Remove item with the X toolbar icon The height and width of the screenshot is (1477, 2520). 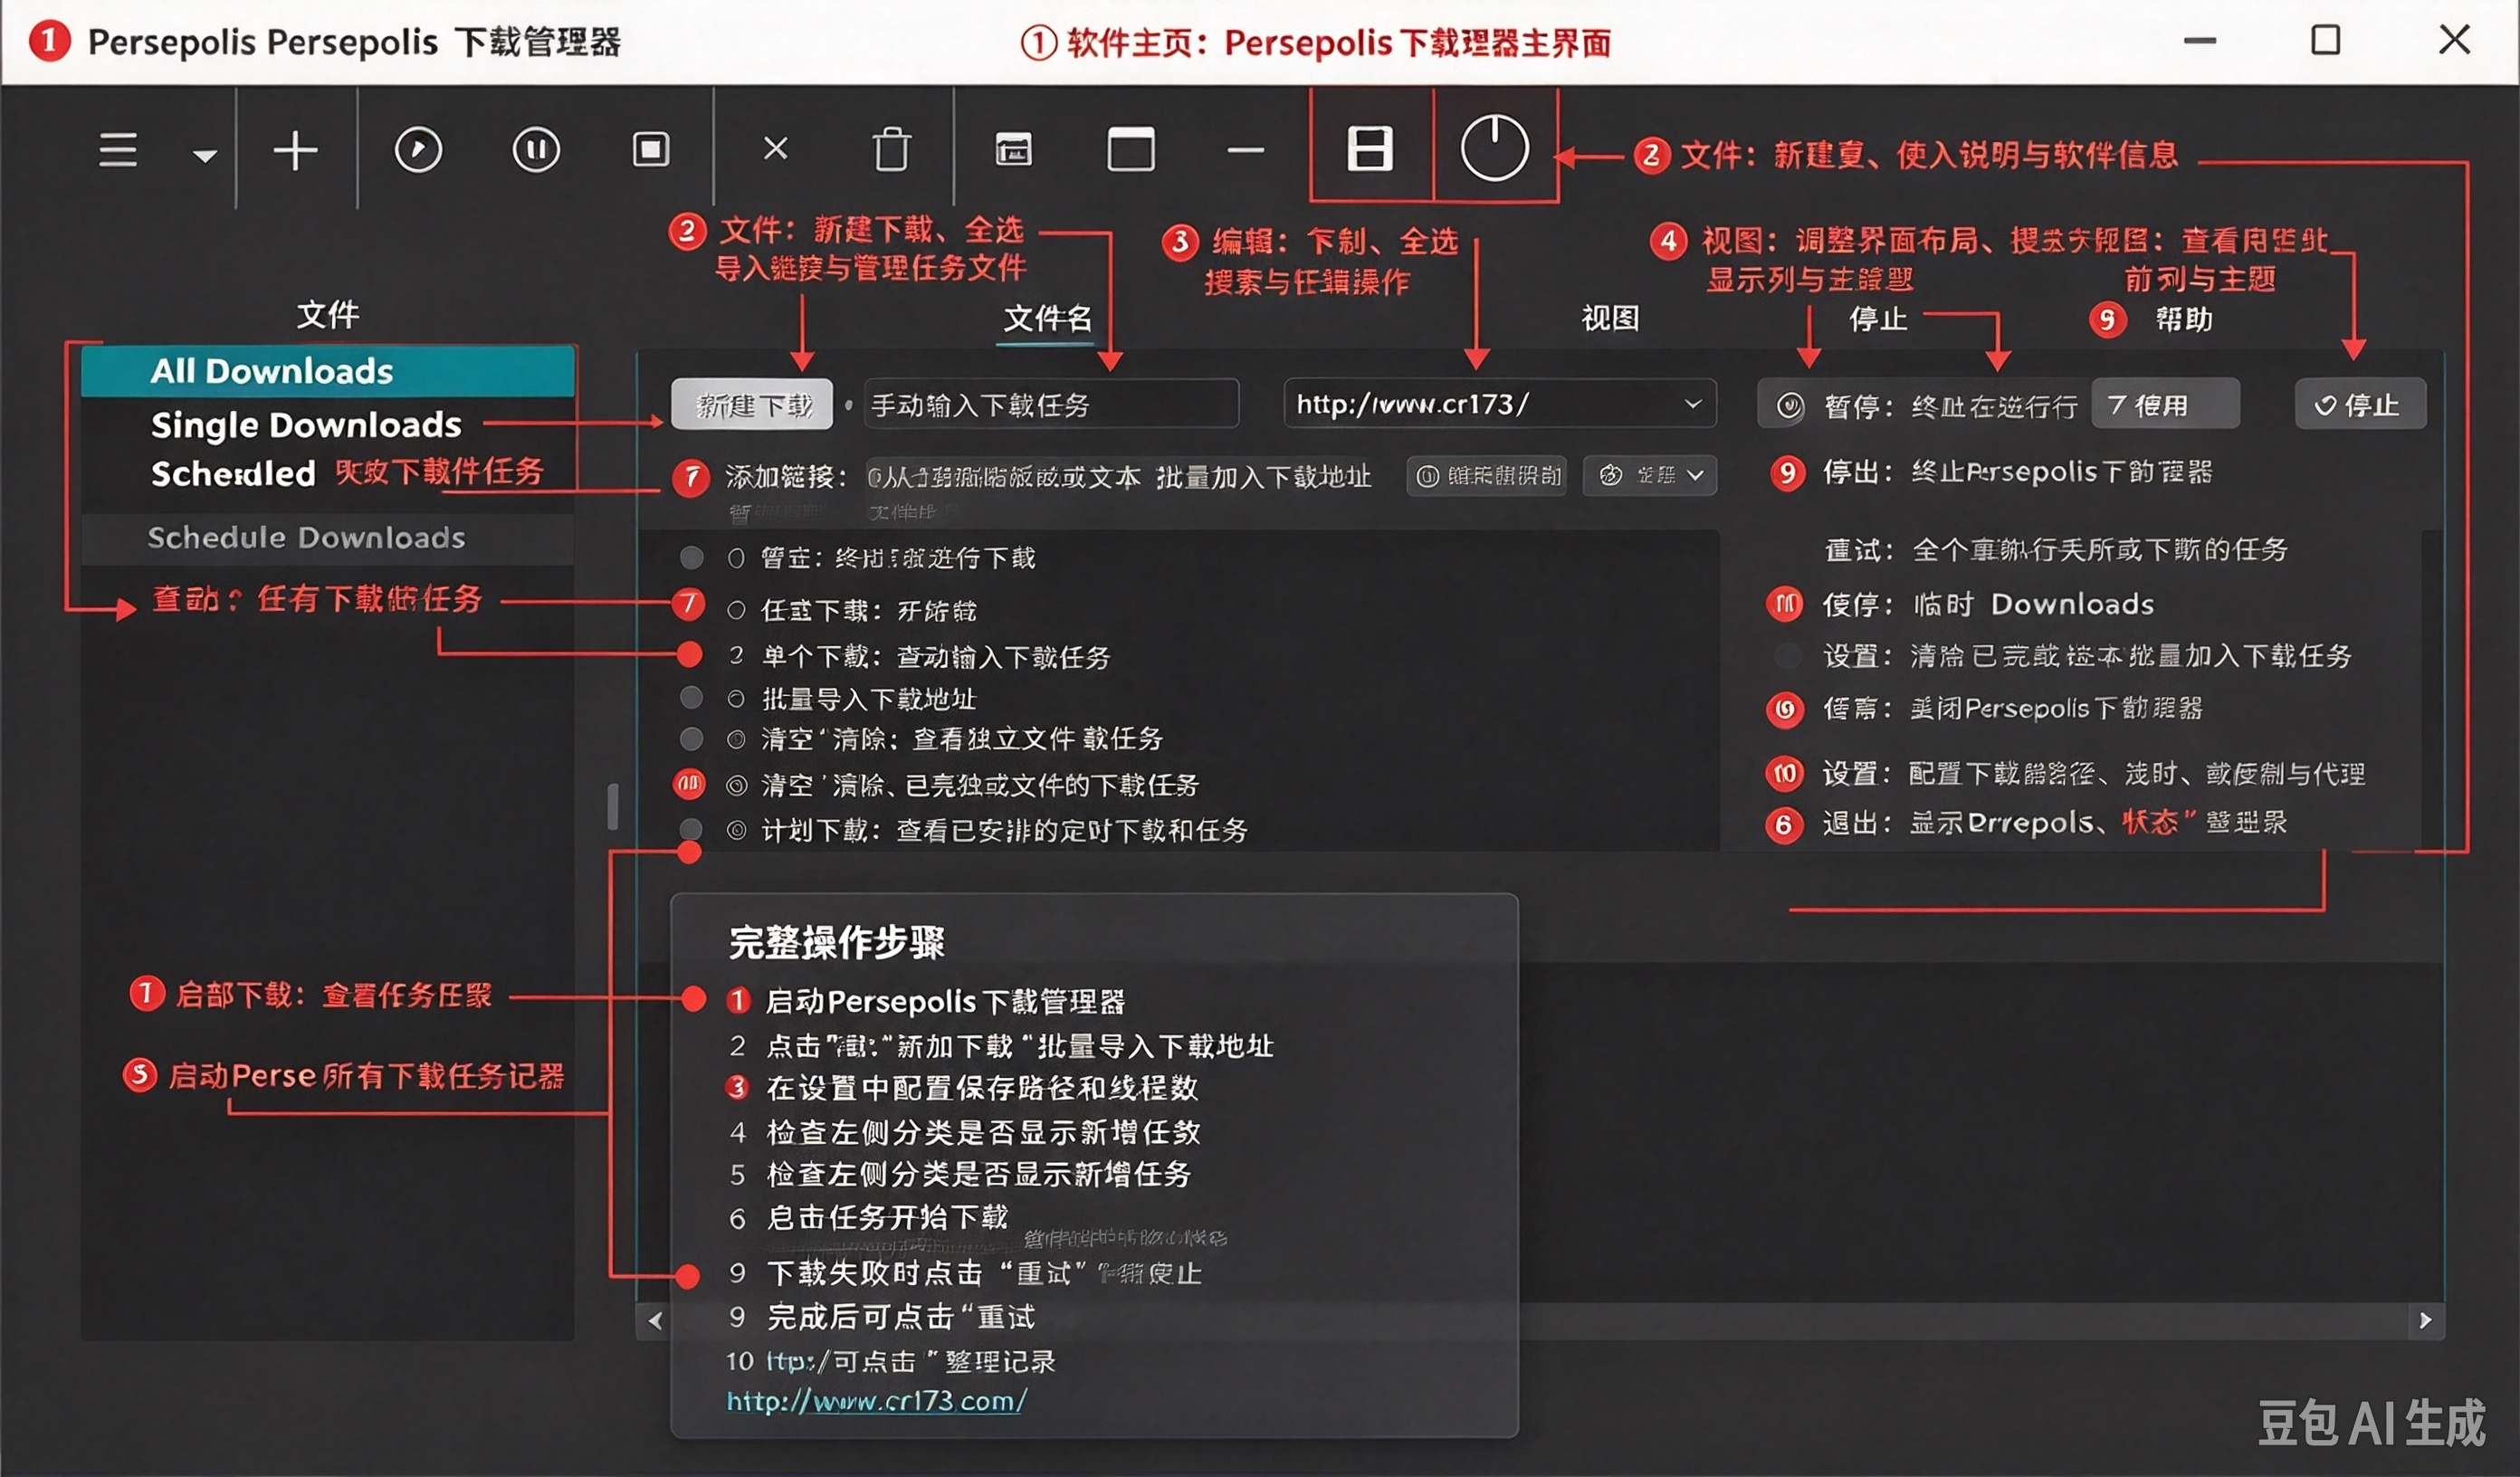pyautogui.click(x=776, y=149)
